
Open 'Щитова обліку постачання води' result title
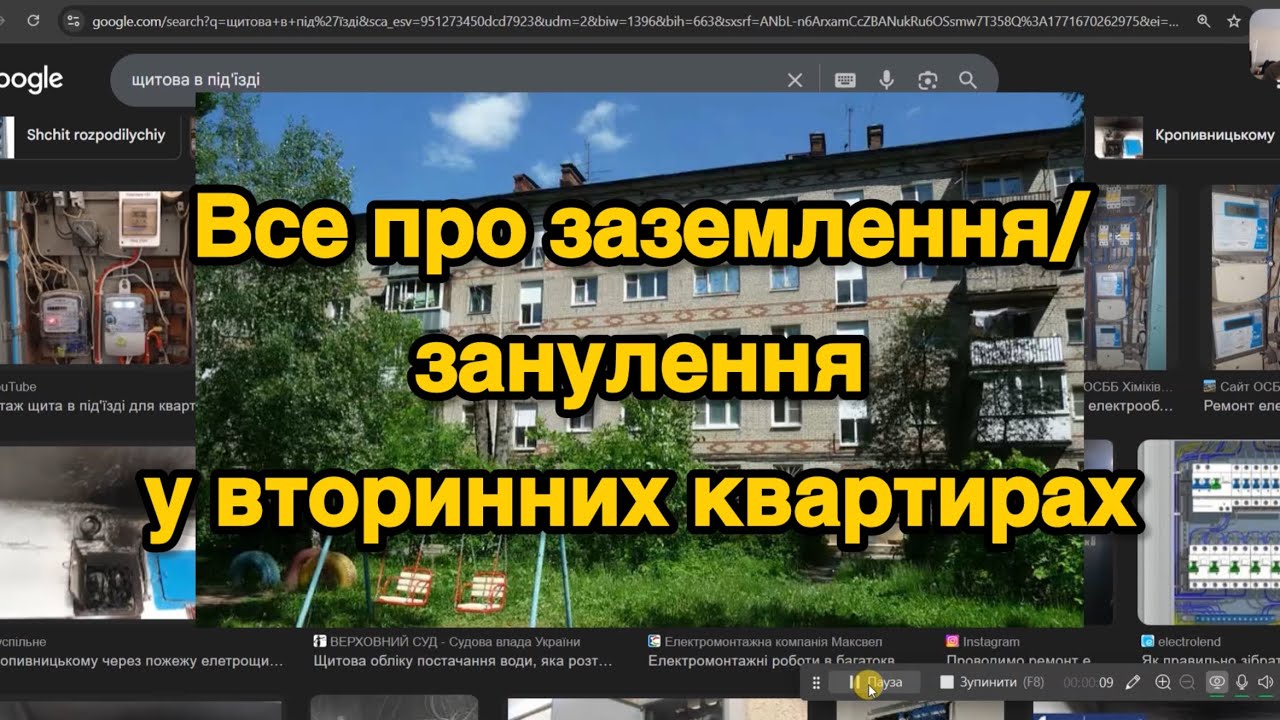[x=463, y=661]
